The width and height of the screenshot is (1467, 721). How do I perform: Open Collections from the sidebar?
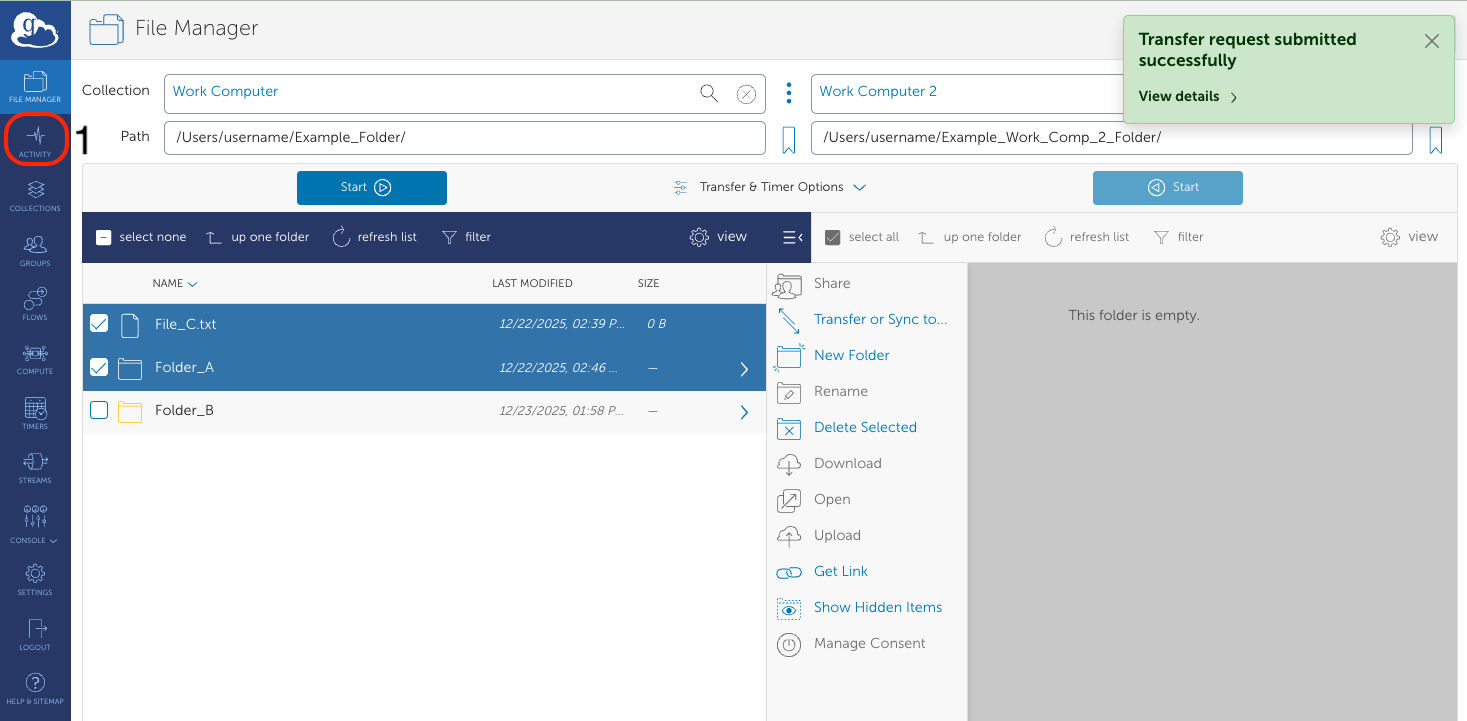35,195
